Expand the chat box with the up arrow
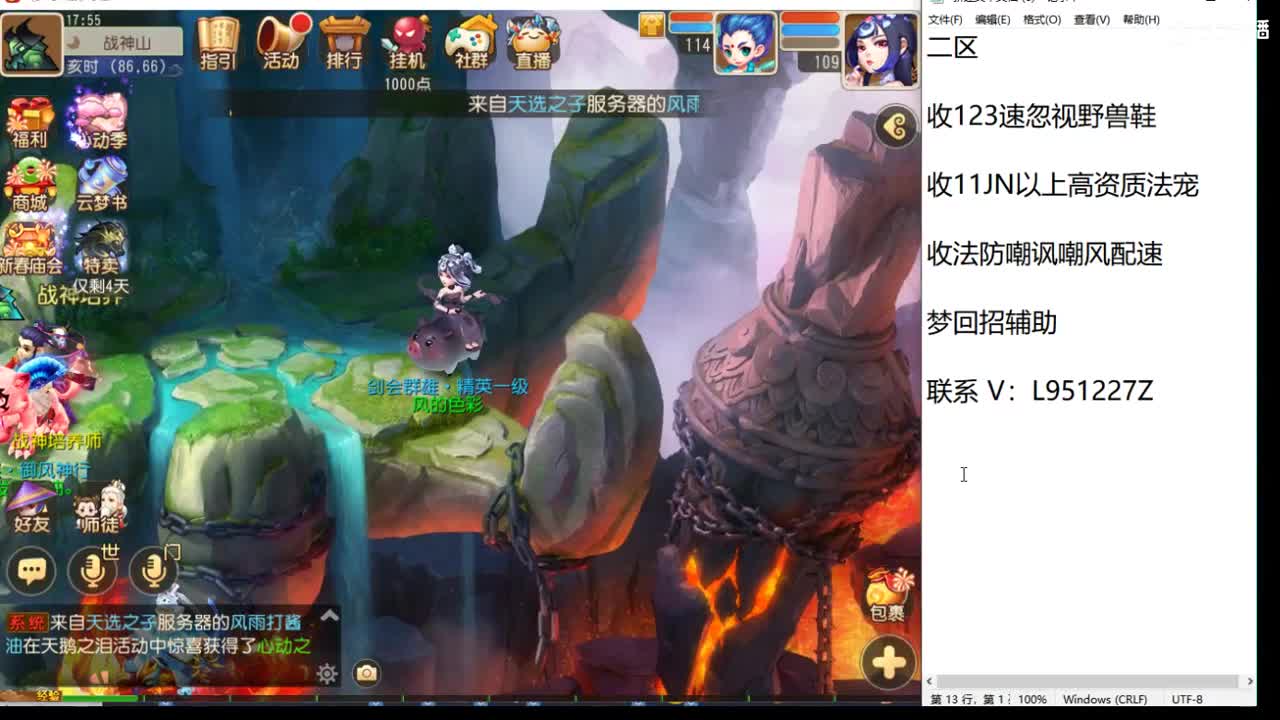The image size is (1280, 720). click(329, 616)
